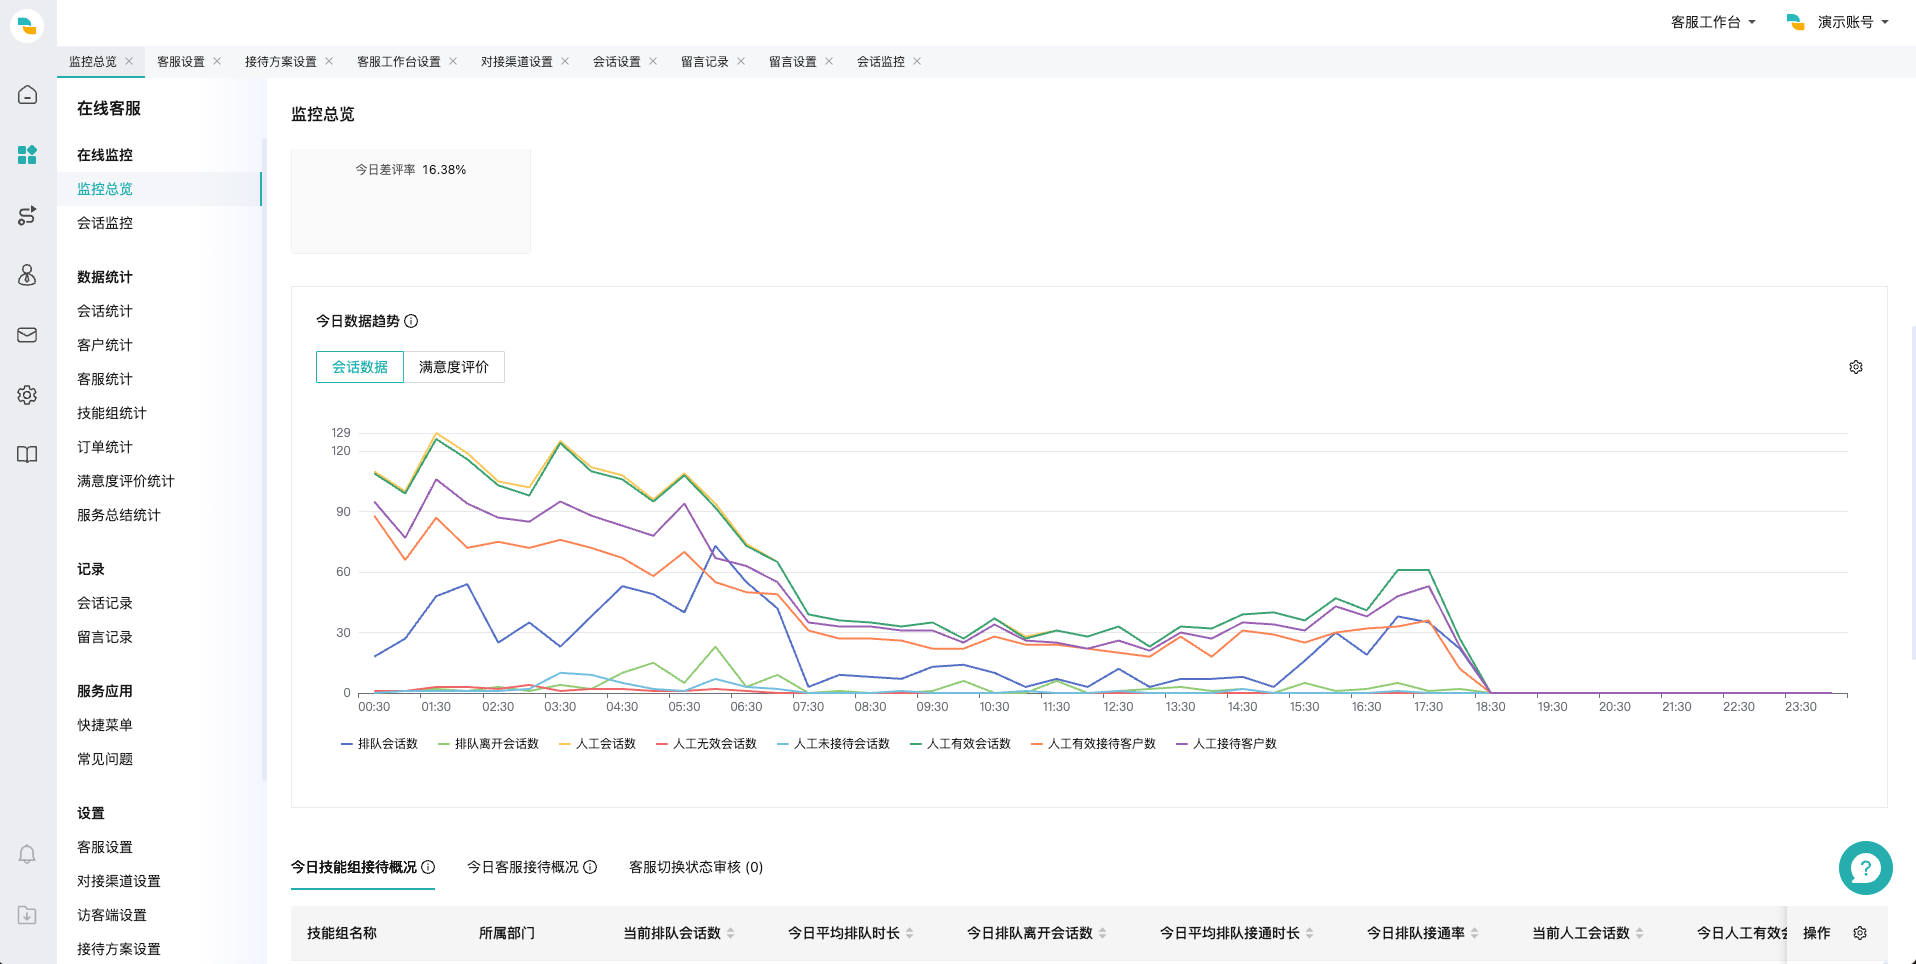Open table column settings gear icon
The width and height of the screenshot is (1916, 964).
coord(1860,933)
